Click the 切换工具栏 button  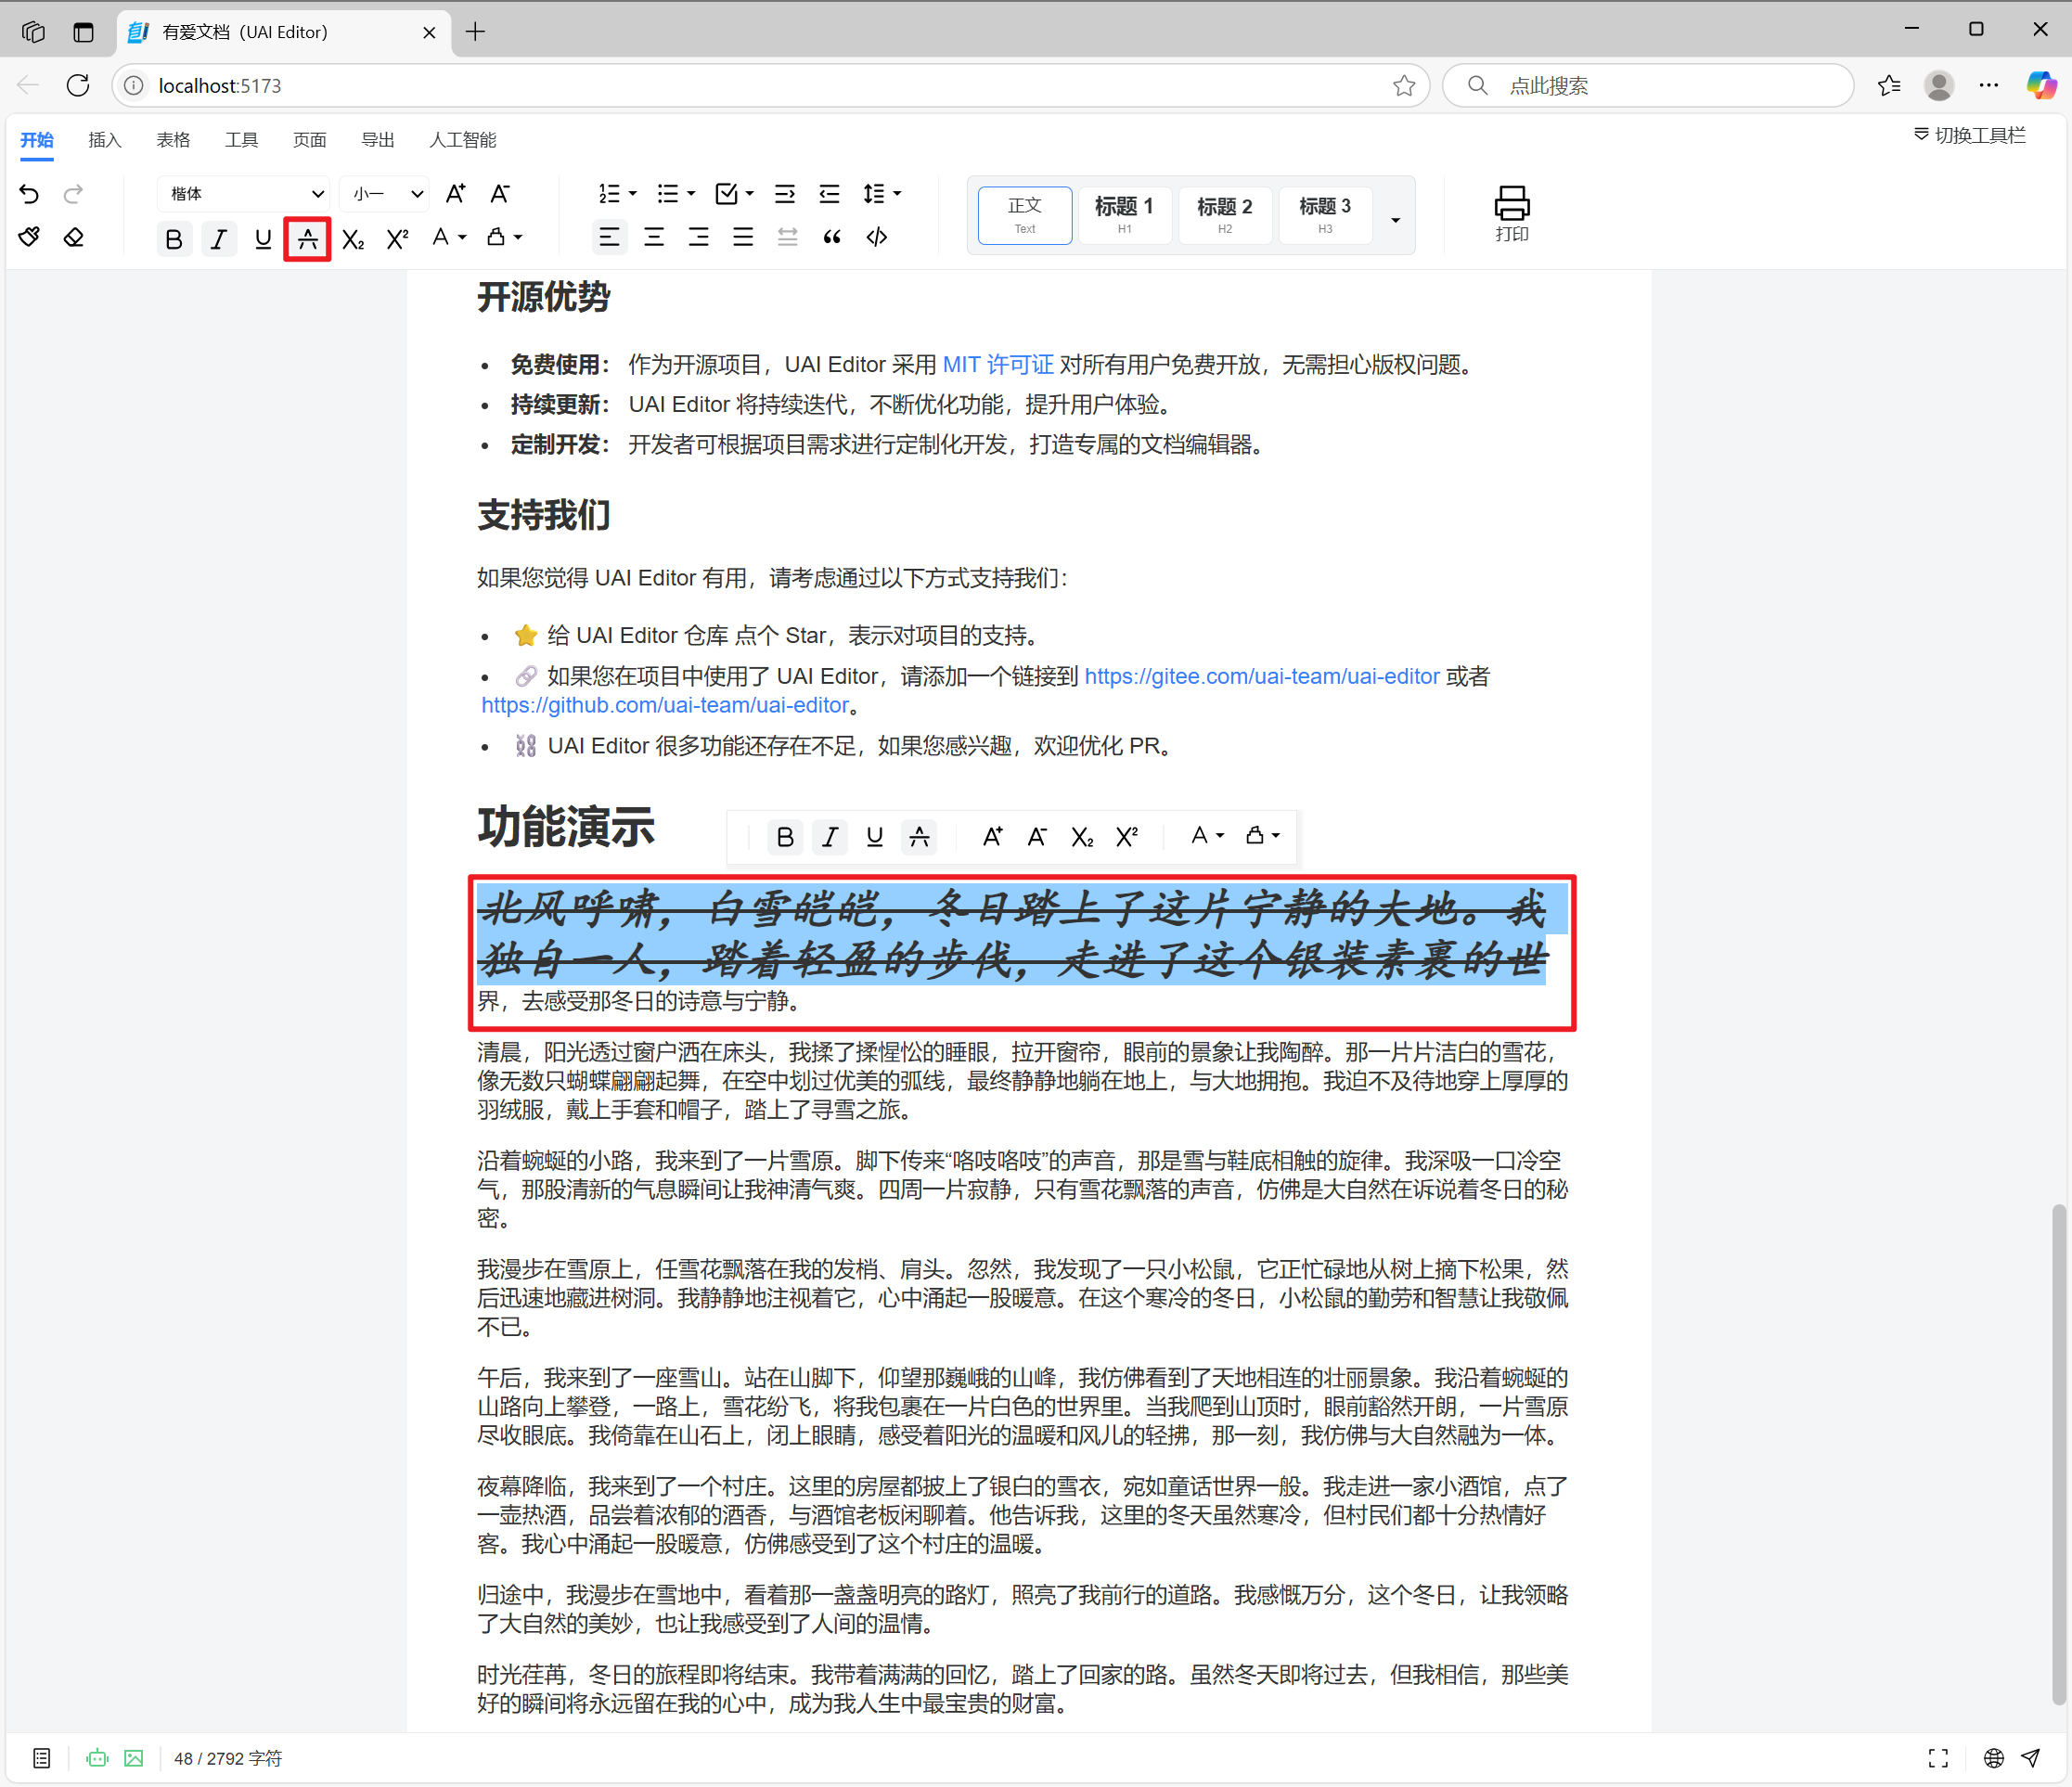1970,136
